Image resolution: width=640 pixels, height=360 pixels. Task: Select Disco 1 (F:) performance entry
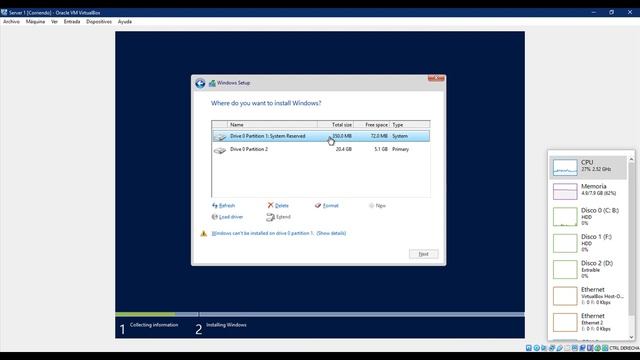[x=588, y=243]
